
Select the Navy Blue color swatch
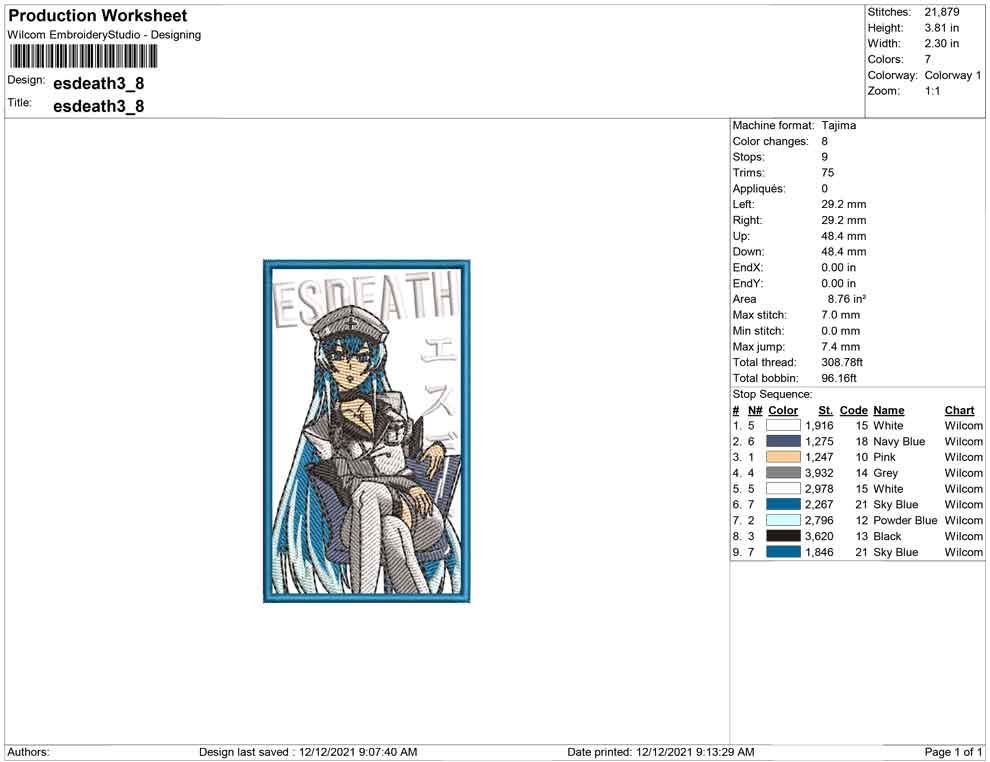(783, 441)
